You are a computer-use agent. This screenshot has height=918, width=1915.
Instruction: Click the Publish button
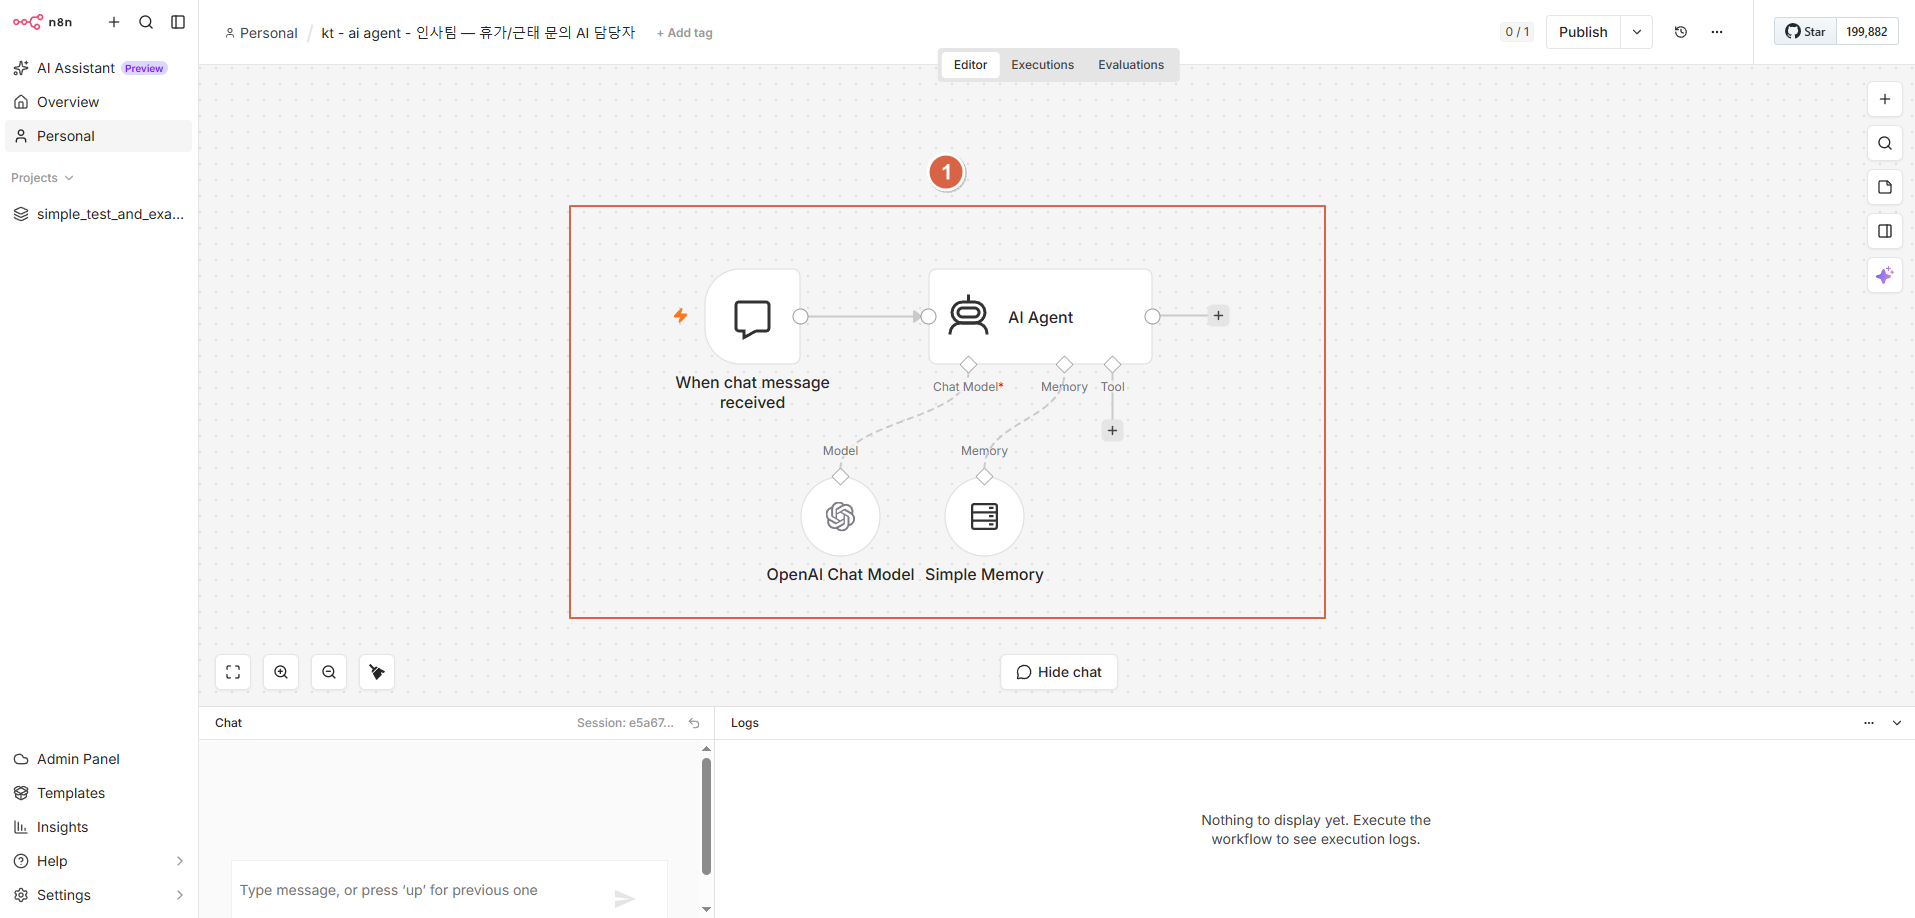[x=1583, y=32]
